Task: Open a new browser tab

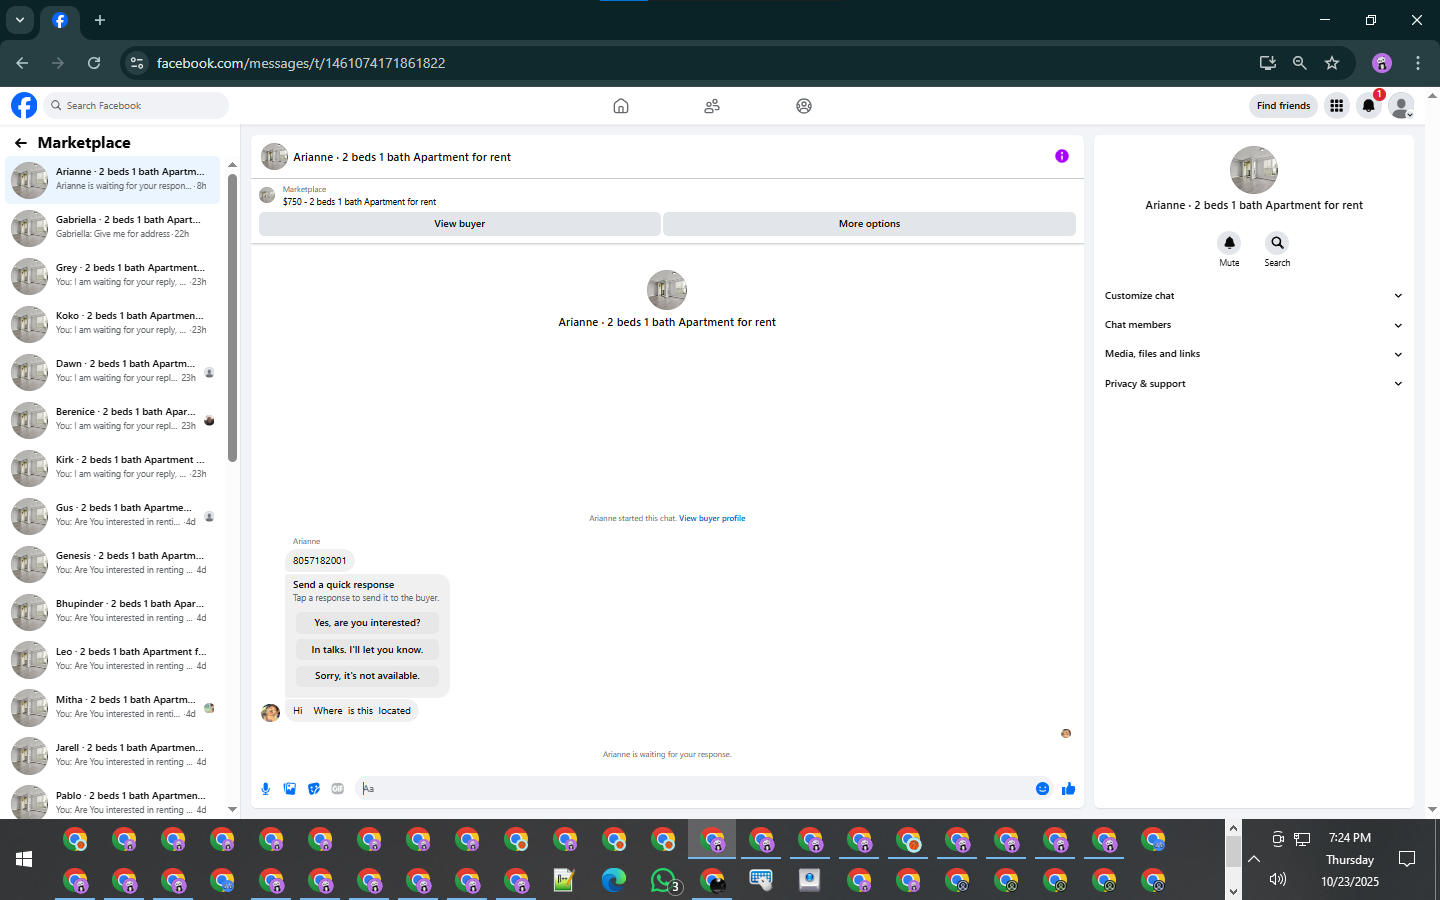Action: (x=100, y=20)
